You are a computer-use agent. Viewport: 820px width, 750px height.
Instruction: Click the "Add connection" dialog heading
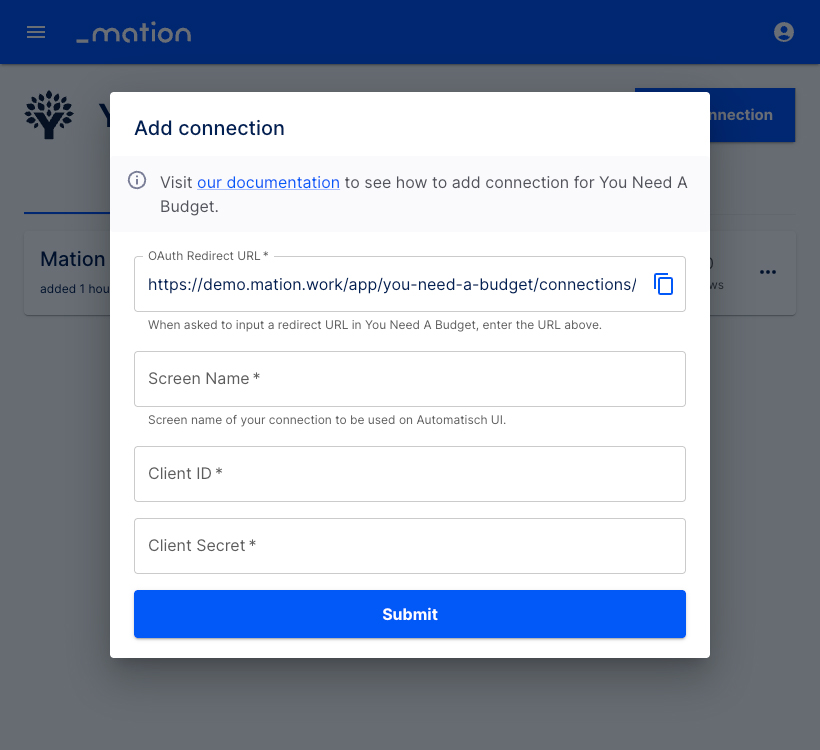[209, 128]
